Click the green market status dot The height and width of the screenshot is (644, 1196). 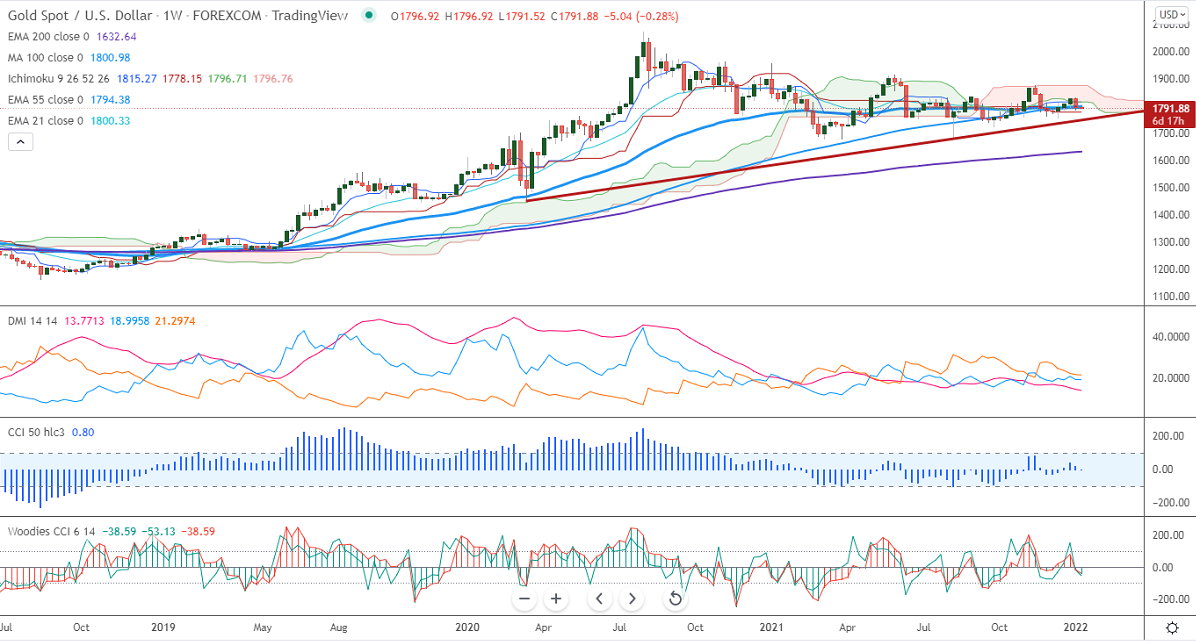(369, 15)
